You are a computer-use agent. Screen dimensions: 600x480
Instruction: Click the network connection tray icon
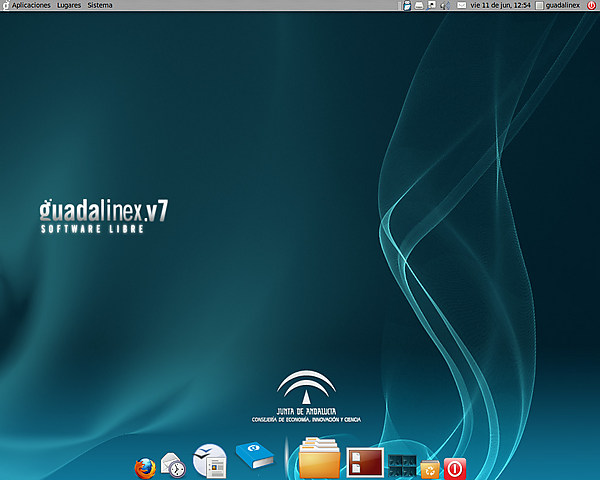click(x=432, y=5)
